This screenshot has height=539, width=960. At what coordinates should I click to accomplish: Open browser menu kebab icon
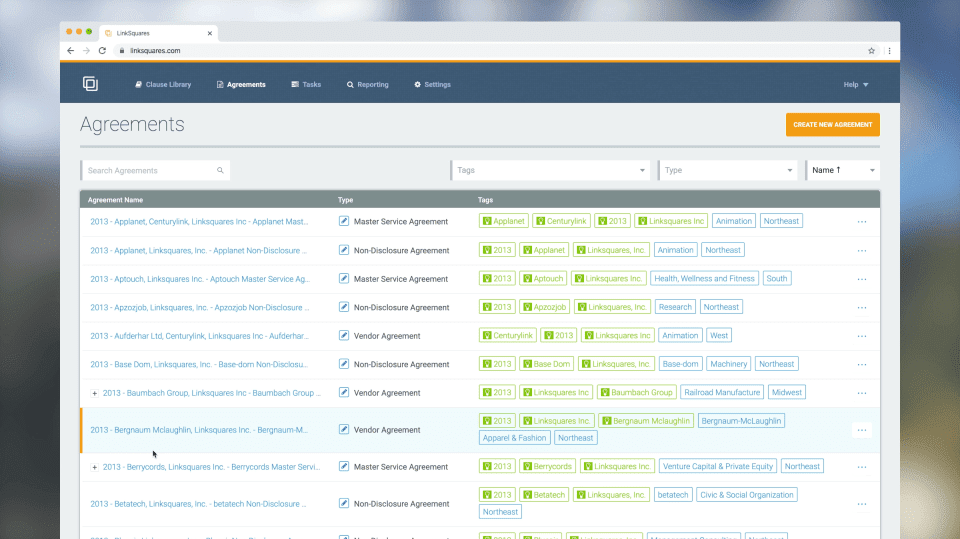tap(890, 51)
